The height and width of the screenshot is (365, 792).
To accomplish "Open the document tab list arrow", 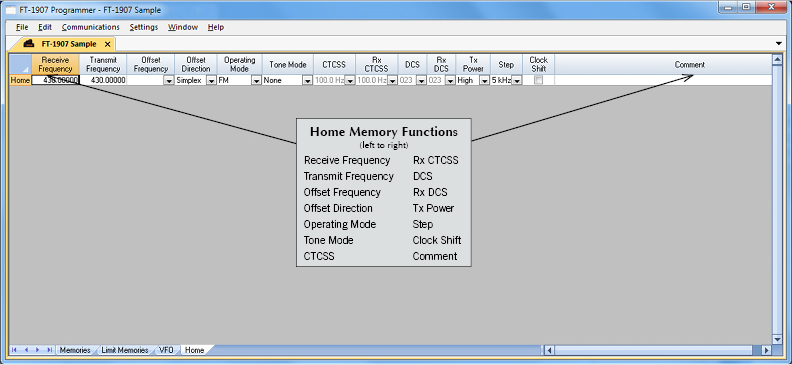I will 778,44.
